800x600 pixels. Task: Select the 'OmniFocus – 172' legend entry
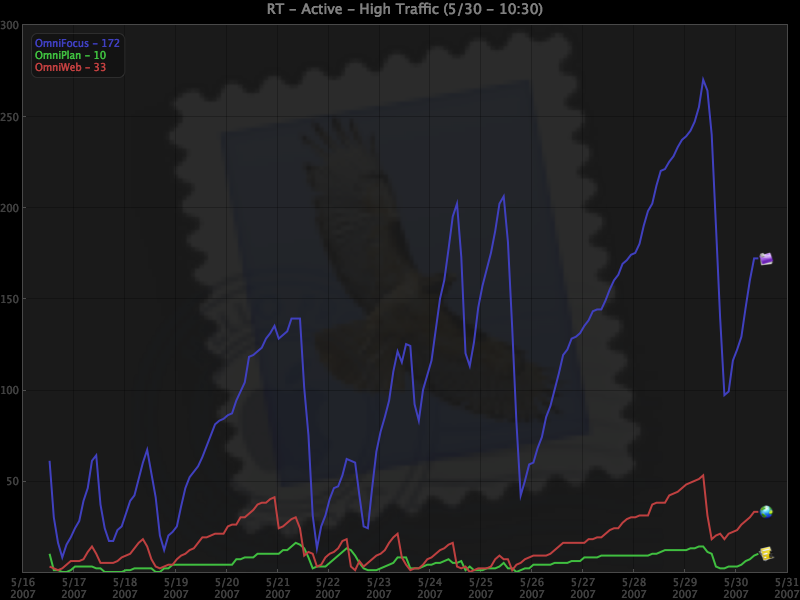(x=77, y=43)
